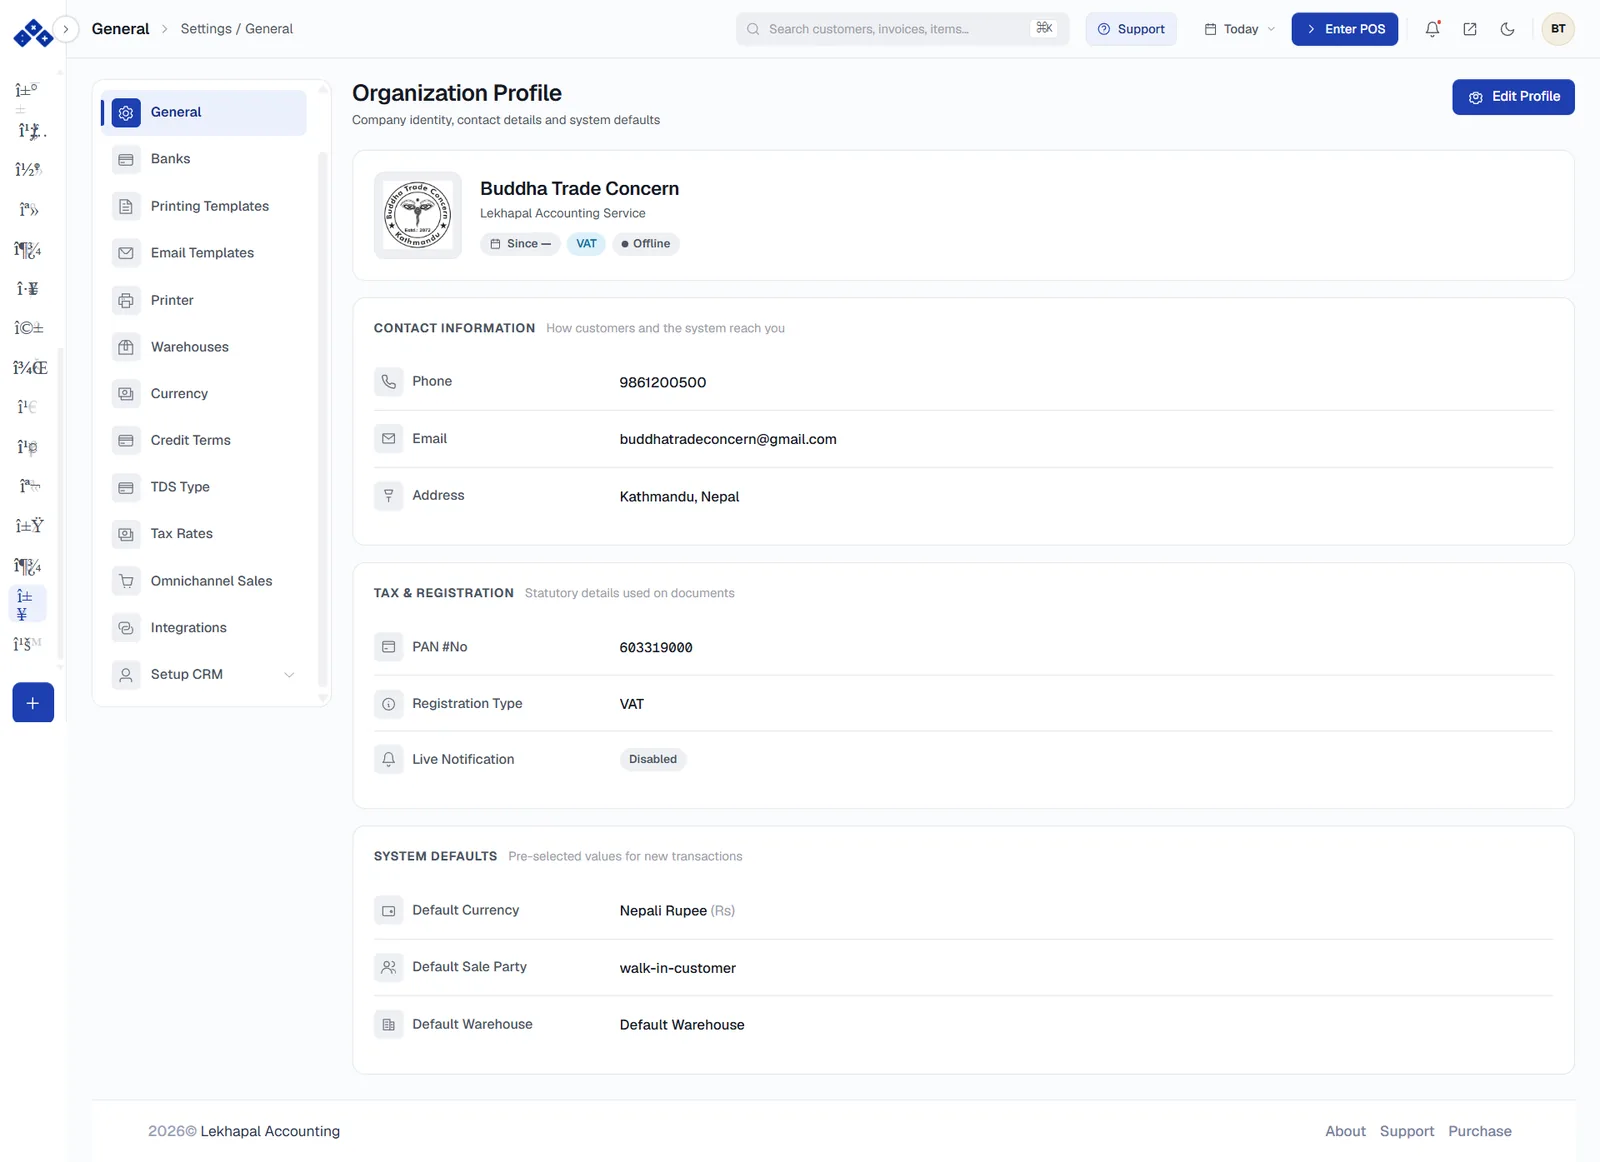Click the info icon for Registration Type
The height and width of the screenshot is (1162, 1600).
389,704
